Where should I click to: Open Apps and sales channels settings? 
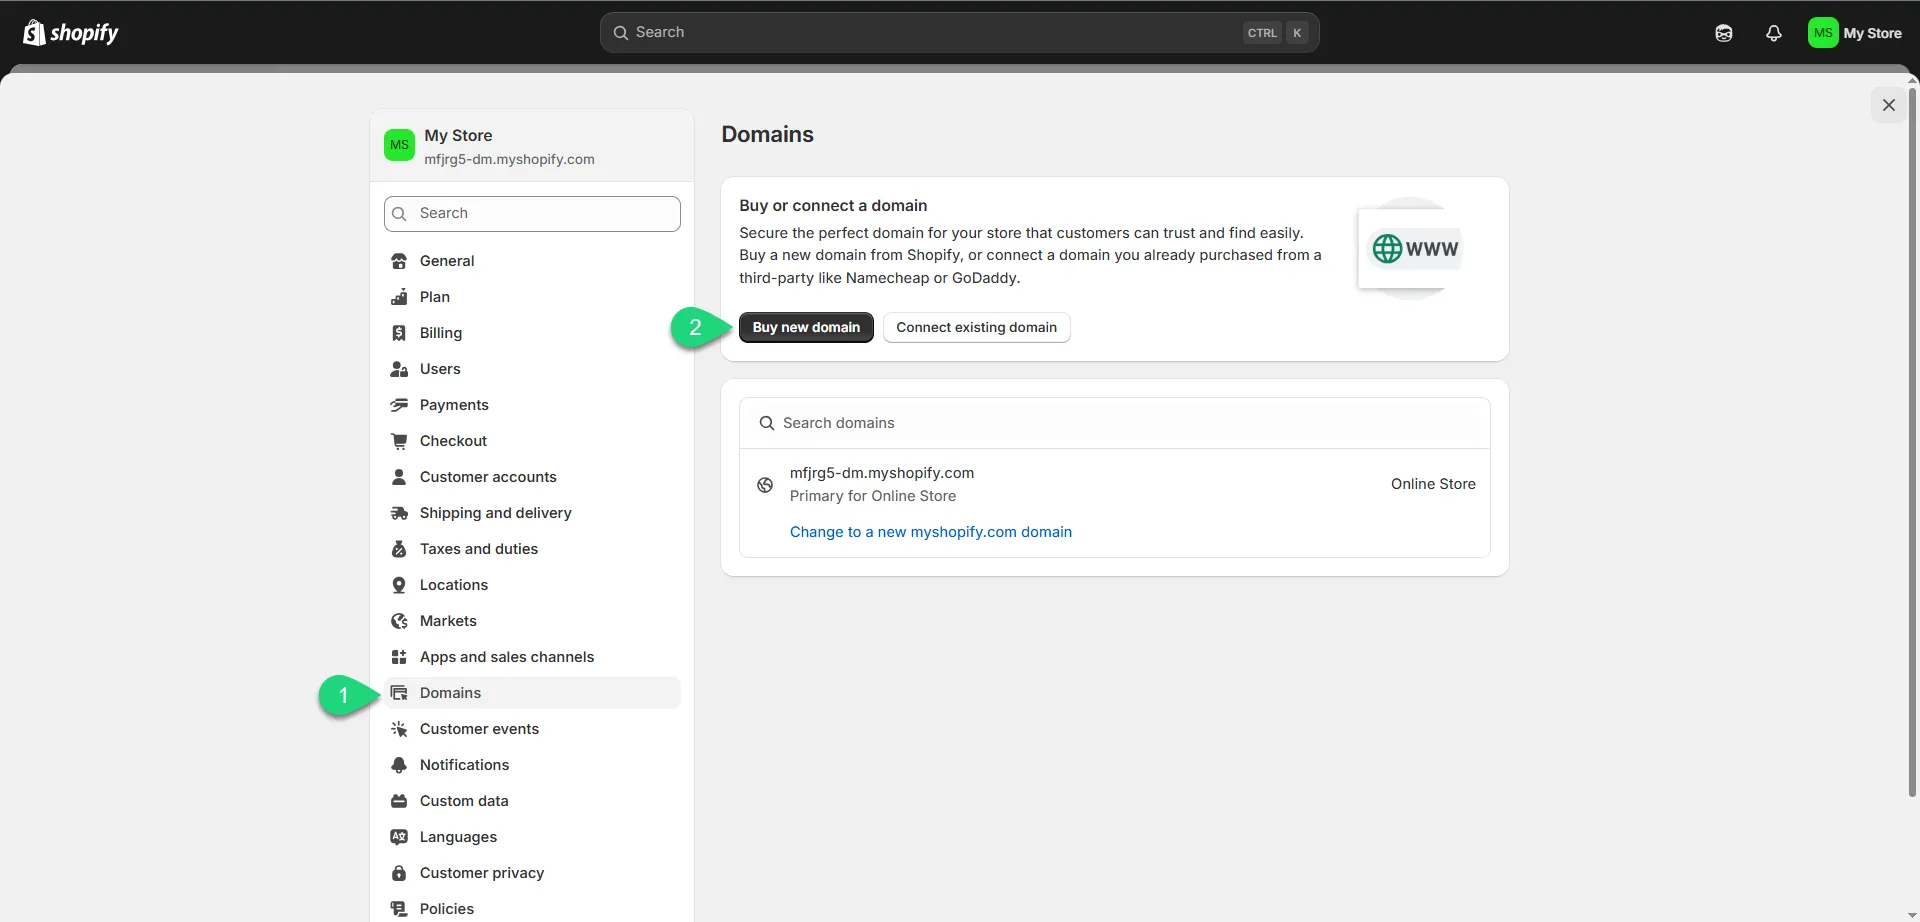click(x=506, y=657)
